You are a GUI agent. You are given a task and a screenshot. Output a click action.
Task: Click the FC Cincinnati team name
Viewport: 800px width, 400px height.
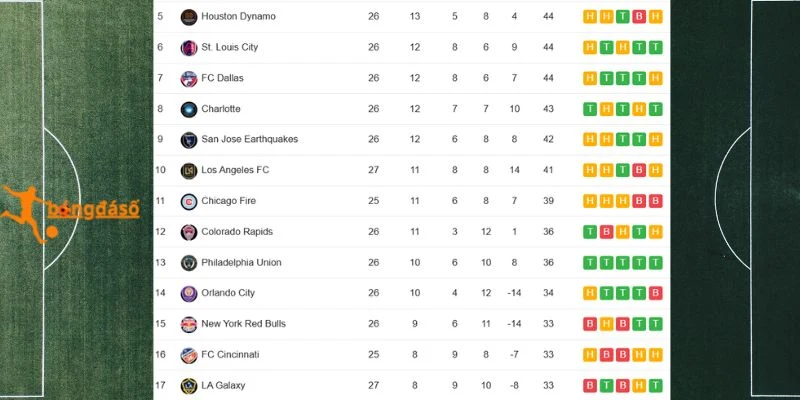coord(230,354)
